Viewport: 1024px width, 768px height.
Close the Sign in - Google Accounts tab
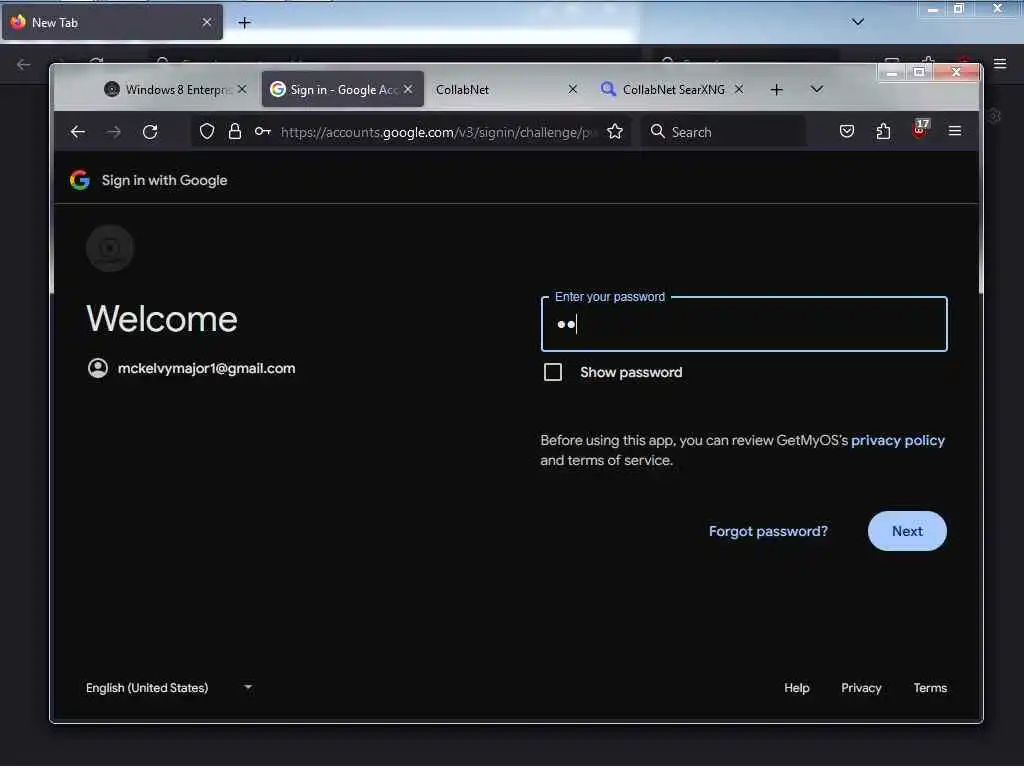[408, 89]
